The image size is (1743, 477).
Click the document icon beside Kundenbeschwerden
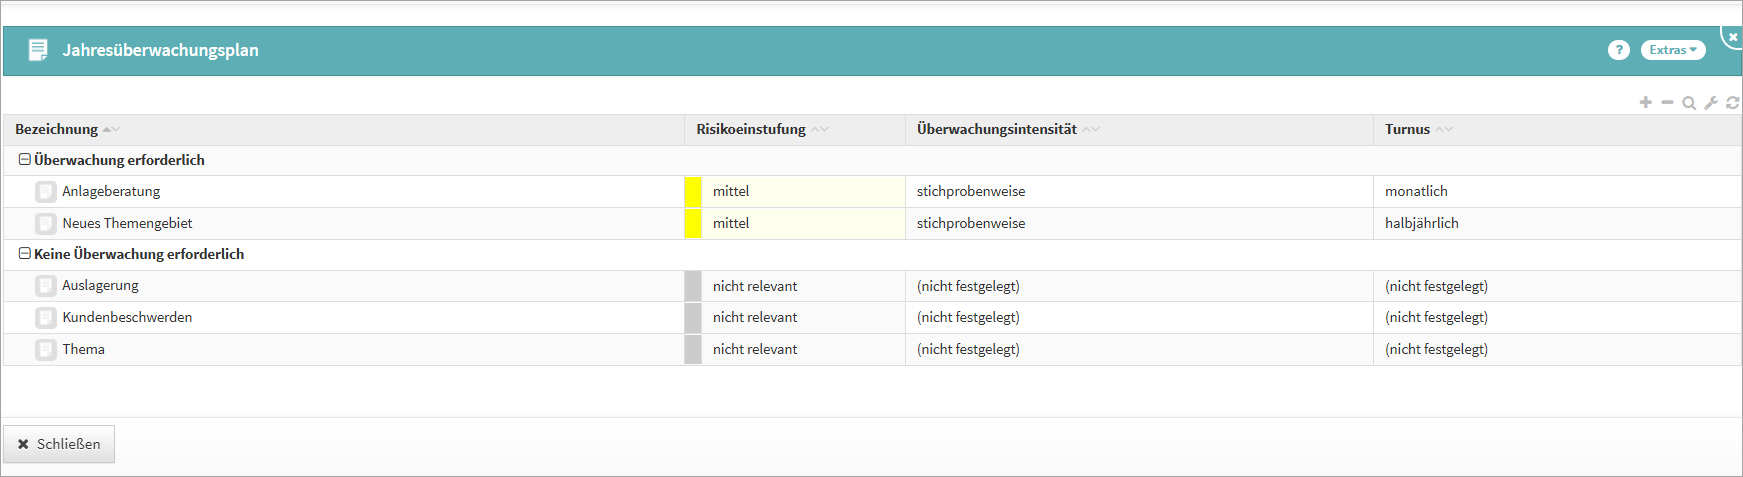(x=45, y=318)
